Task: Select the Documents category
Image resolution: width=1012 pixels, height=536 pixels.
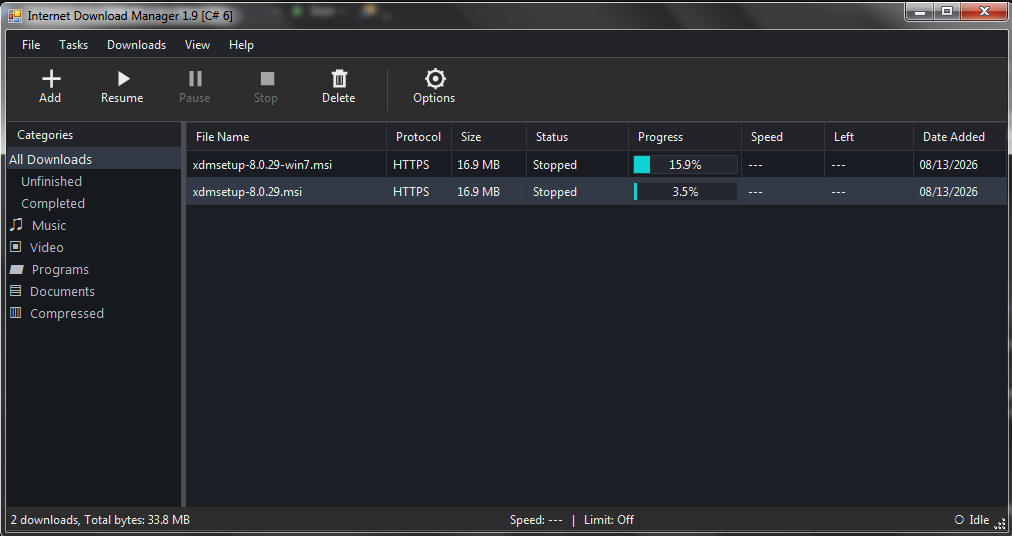Action: click(x=62, y=291)
